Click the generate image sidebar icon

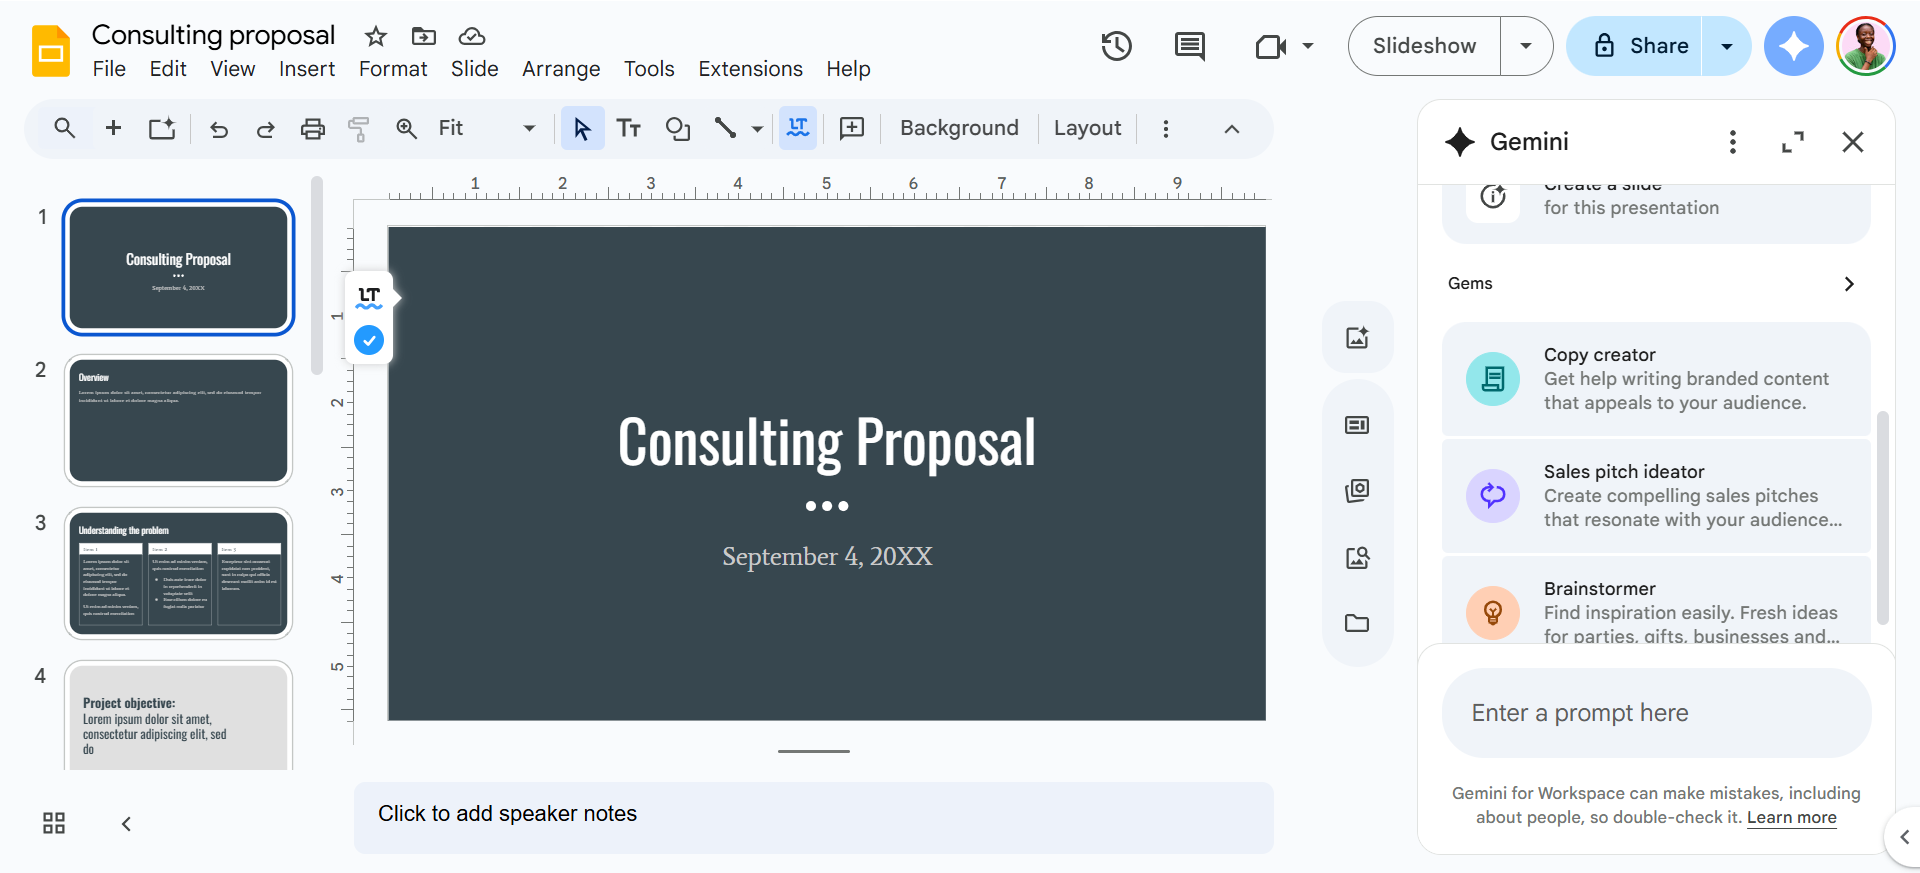[1357, 337]
